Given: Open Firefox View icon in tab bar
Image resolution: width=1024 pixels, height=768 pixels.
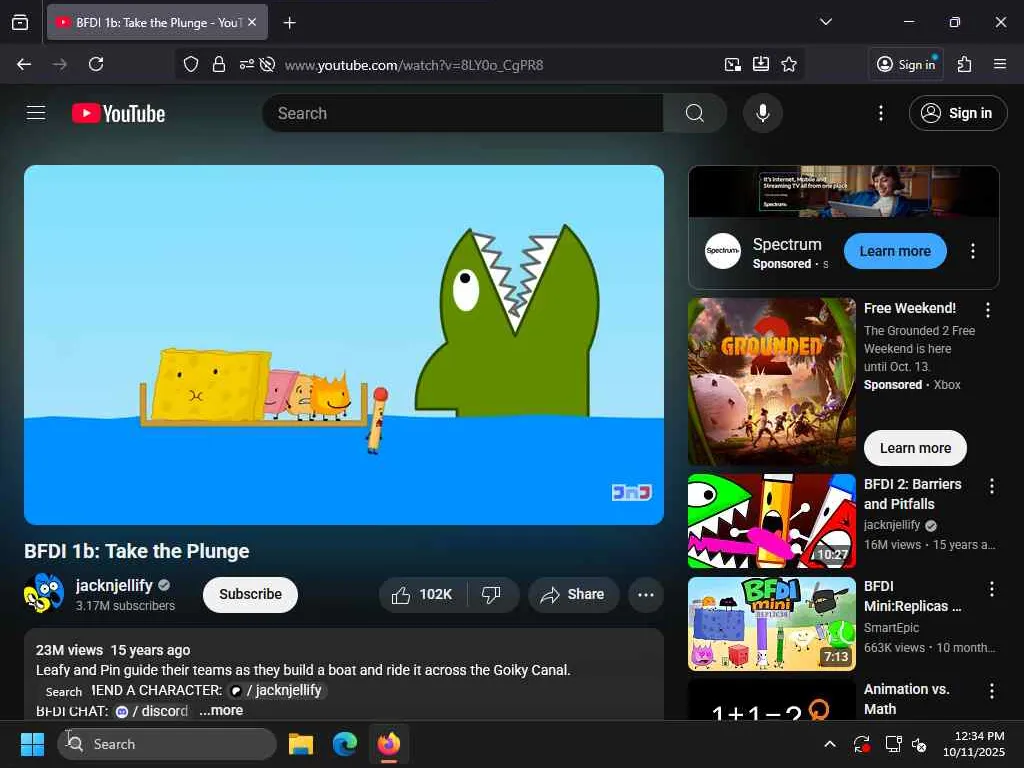Looking at the screenshot, I should coord(20,22).
